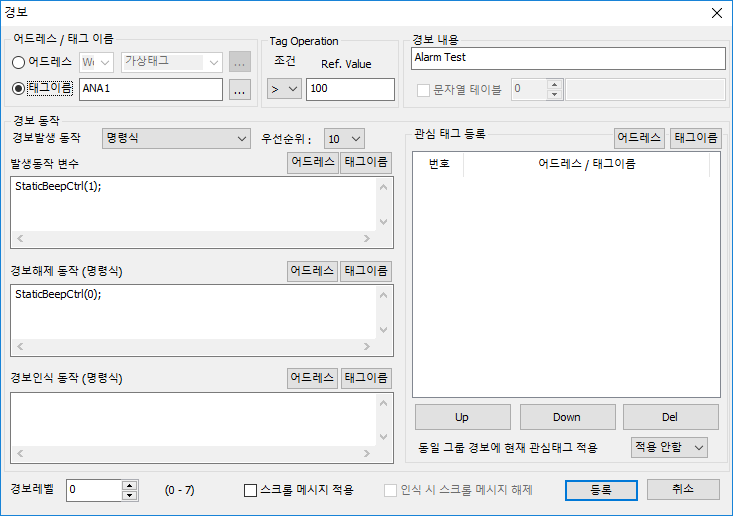Toggle 인식 시 스크롤 메시지 해제 checkbox

[390, 490]
